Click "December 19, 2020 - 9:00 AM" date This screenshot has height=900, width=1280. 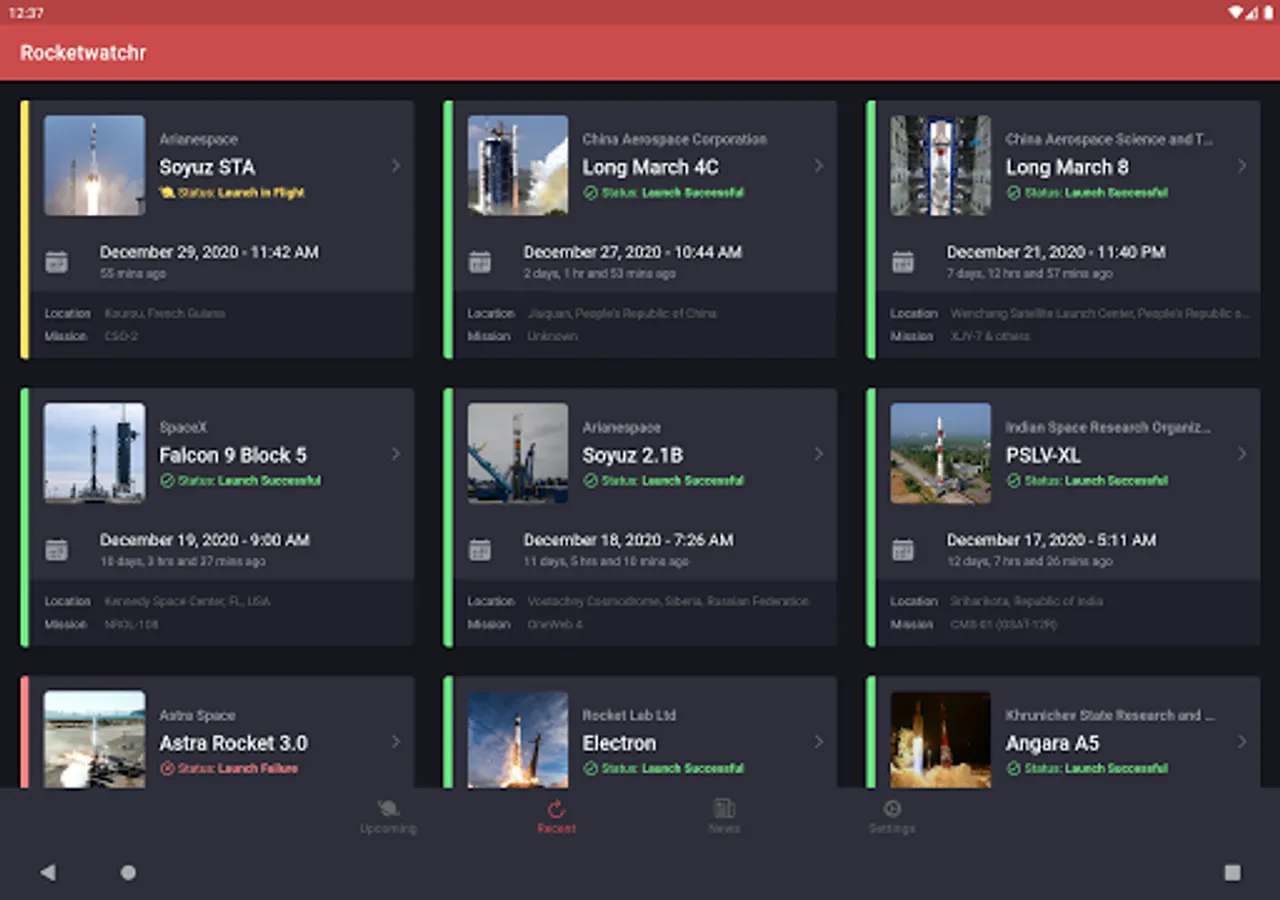tap(205, 540)
